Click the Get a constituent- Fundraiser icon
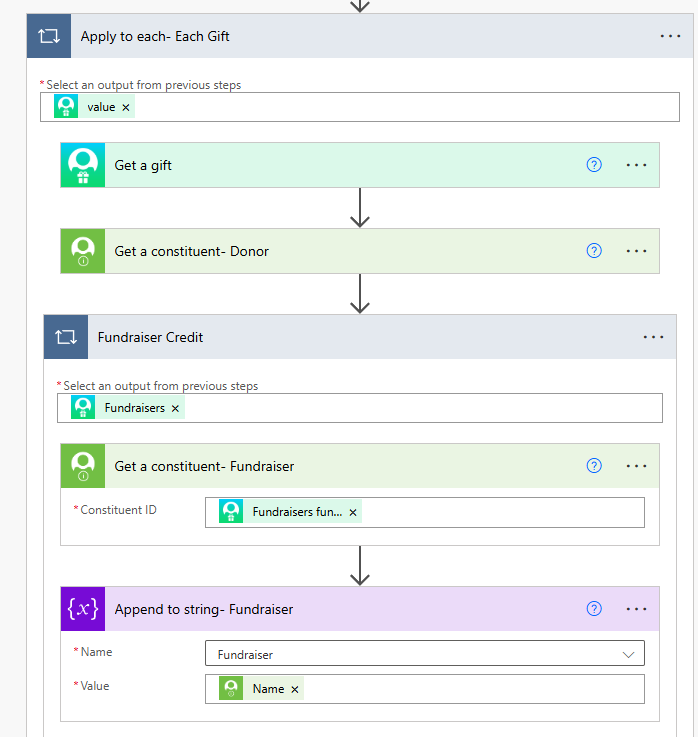Screen dimensions: 698x737 click(83, 466)
